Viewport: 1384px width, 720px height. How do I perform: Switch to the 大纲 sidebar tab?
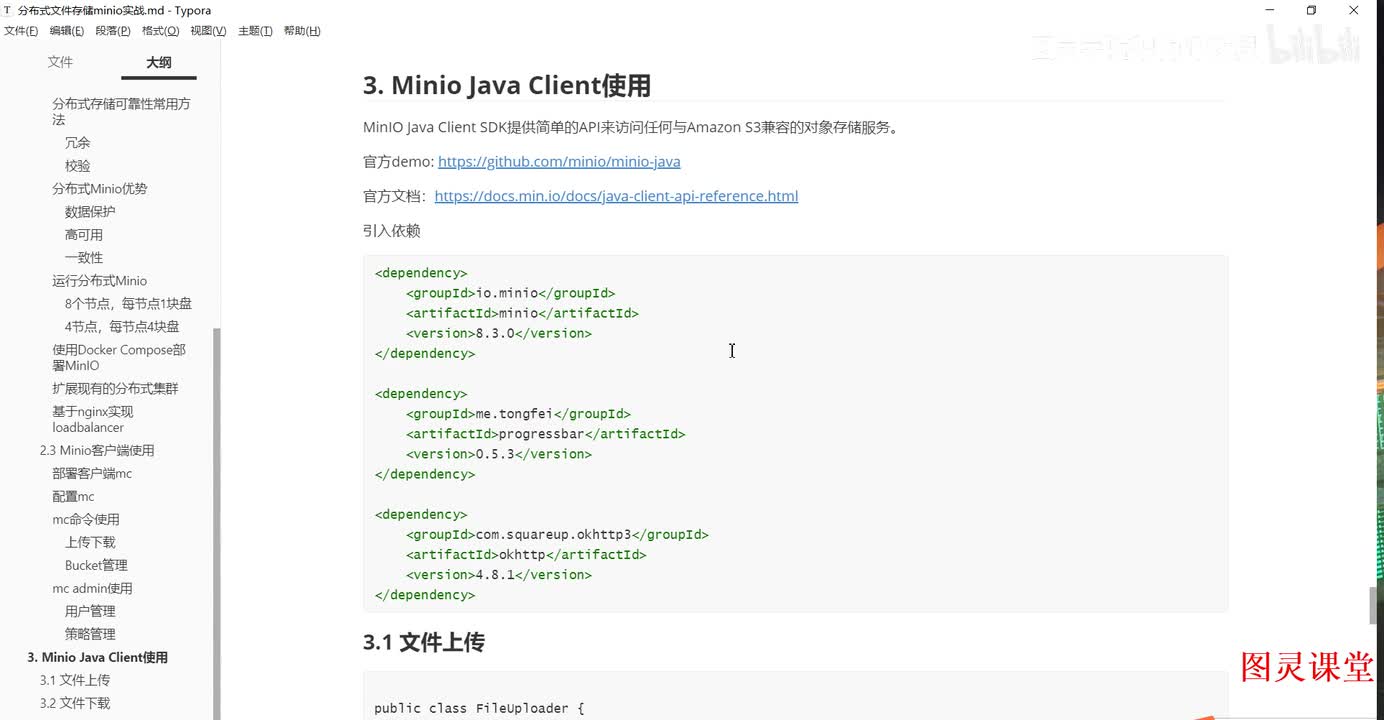click(x=158, y=62)
